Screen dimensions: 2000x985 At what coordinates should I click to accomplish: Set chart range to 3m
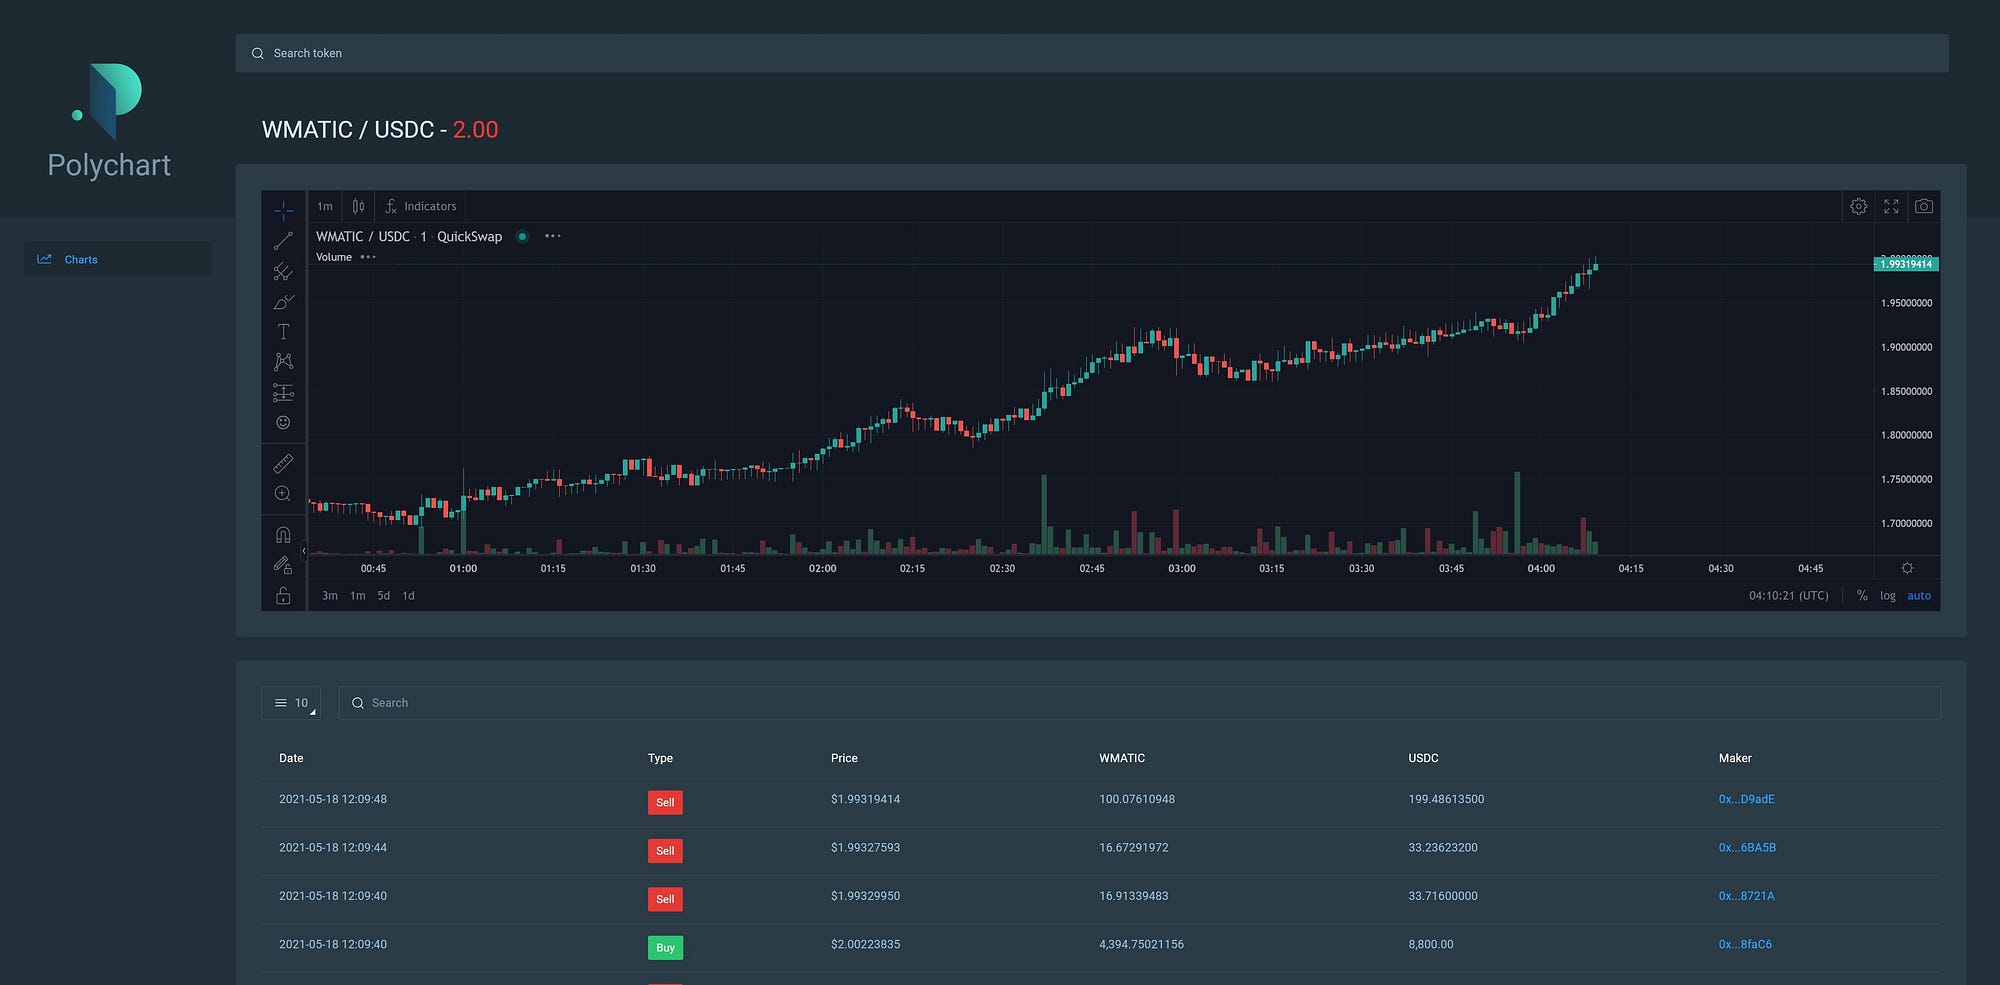pyautogui.click(x=330, y=596)
